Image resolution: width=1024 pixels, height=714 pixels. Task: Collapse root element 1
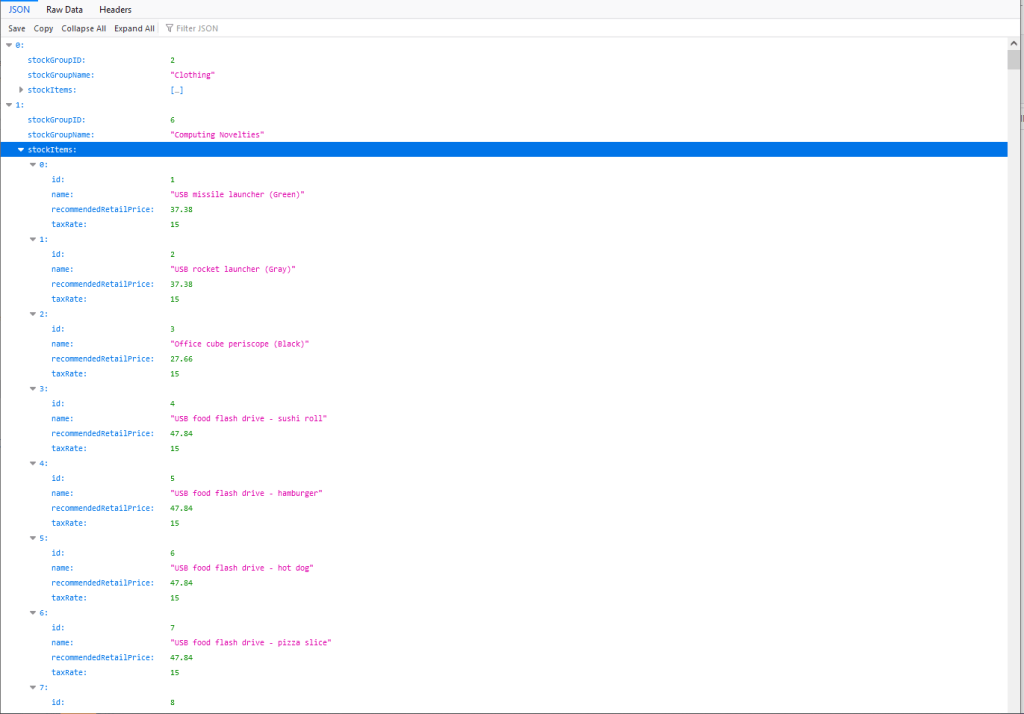(10, 105)
